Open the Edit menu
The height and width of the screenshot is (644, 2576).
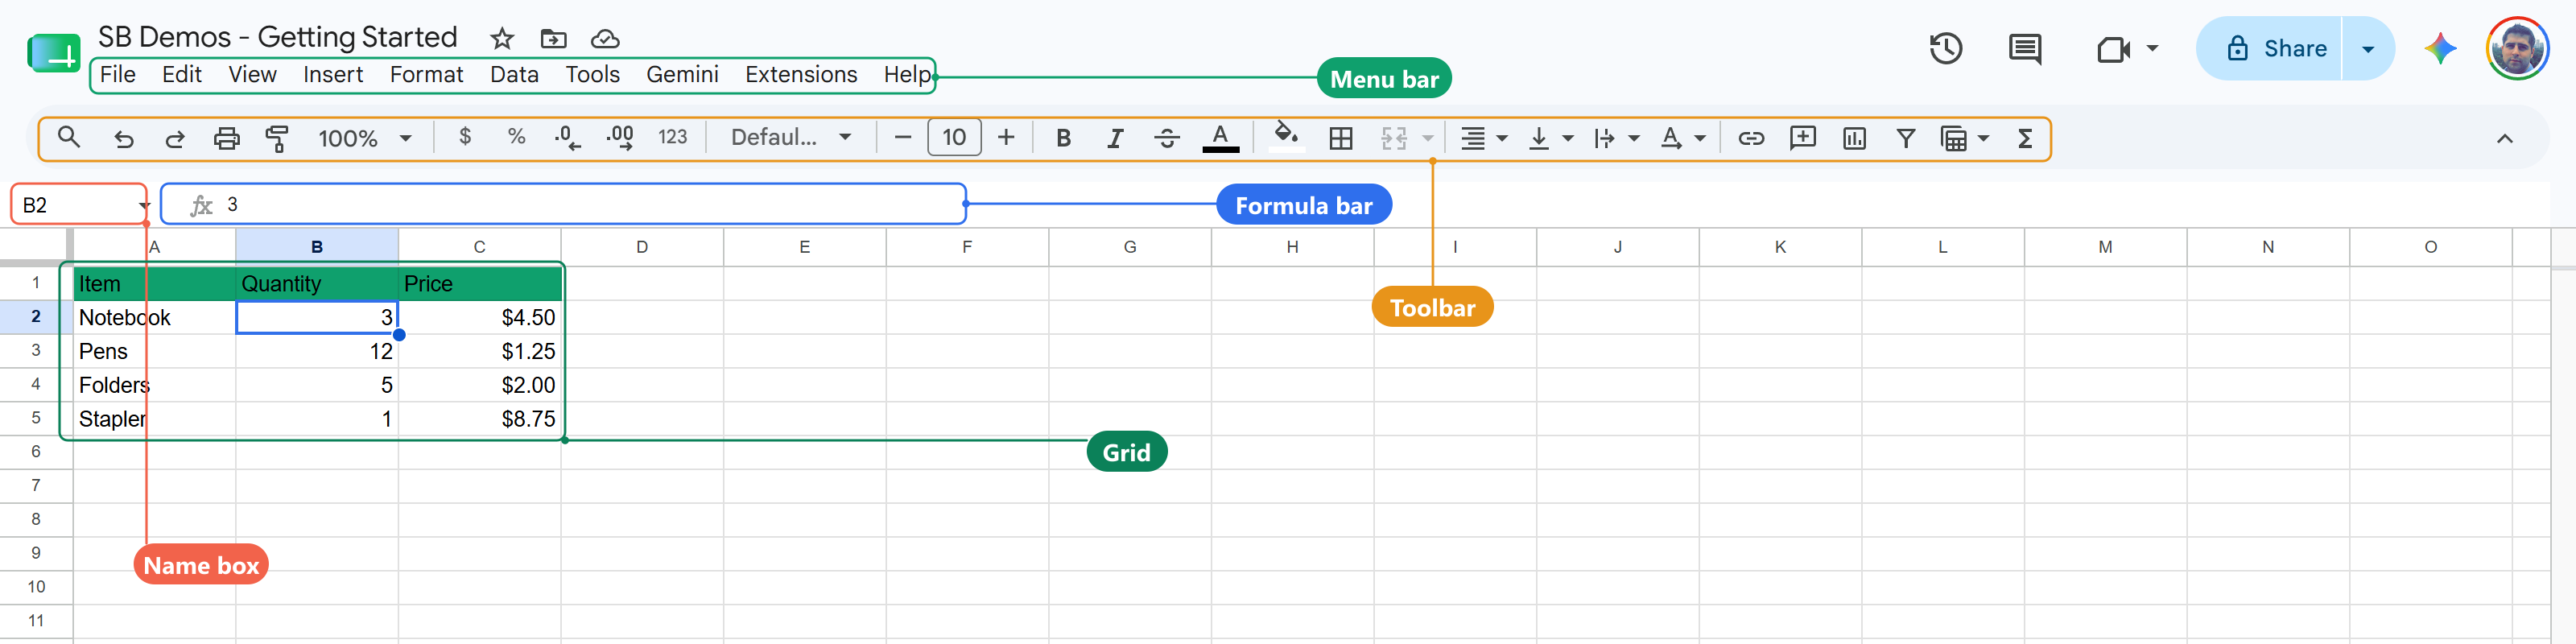(x=182, y=74)
